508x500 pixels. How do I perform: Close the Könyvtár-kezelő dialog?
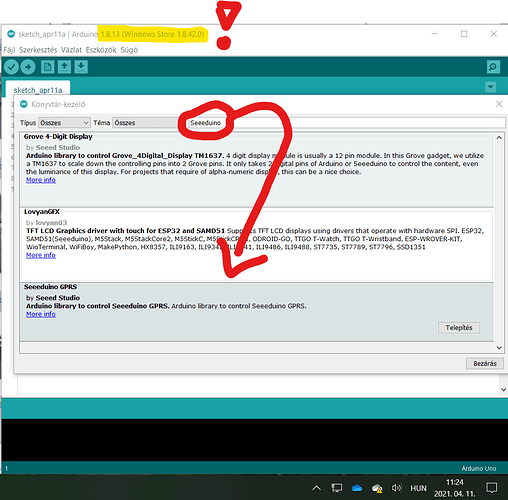(499, 104)
